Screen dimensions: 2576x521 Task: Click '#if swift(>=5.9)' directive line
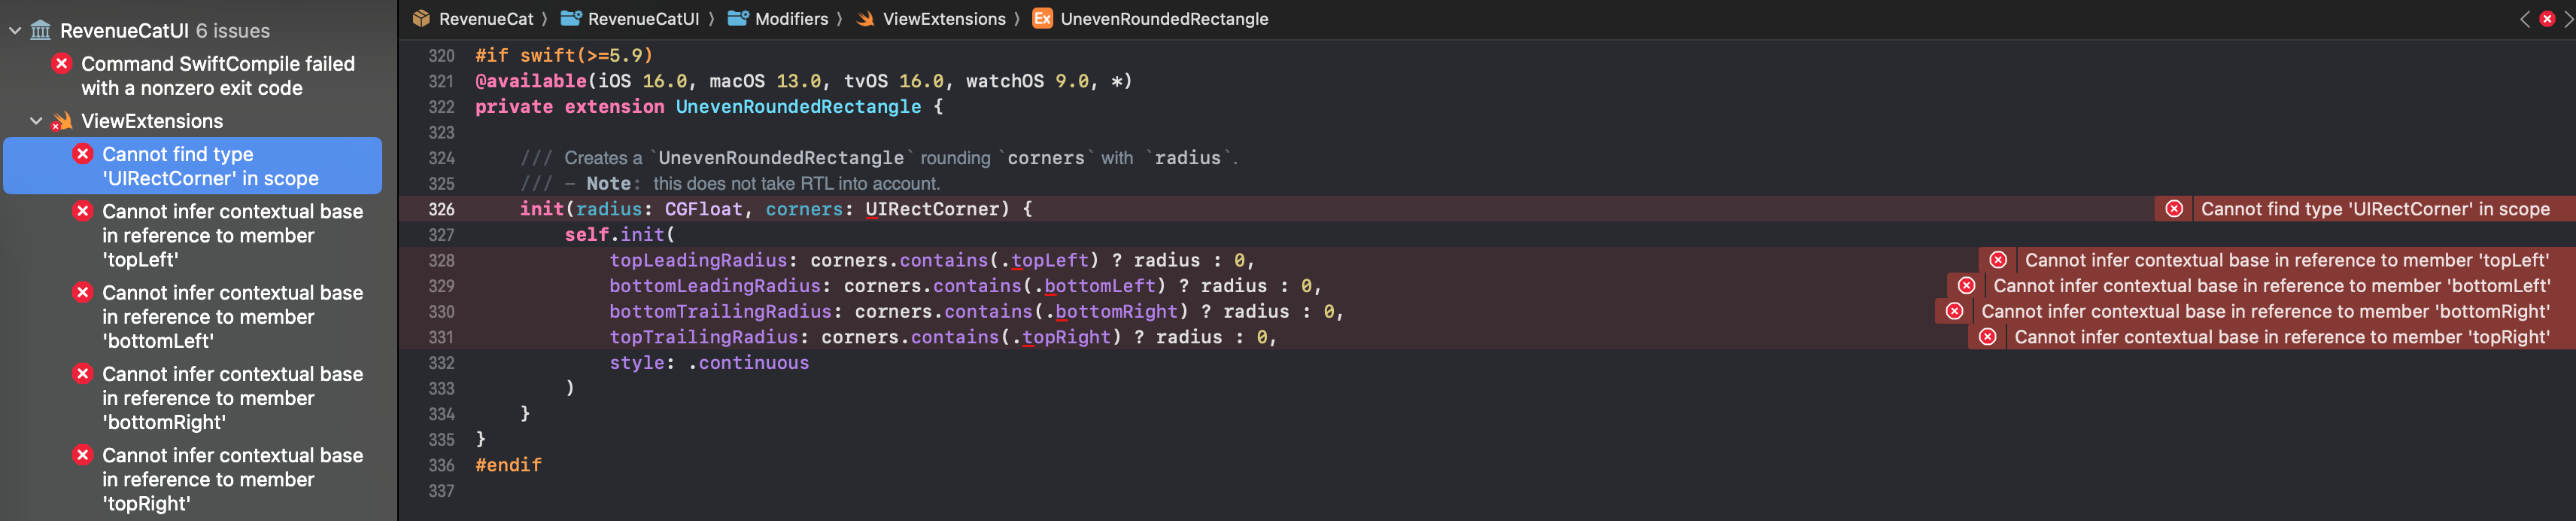[563, 56]
